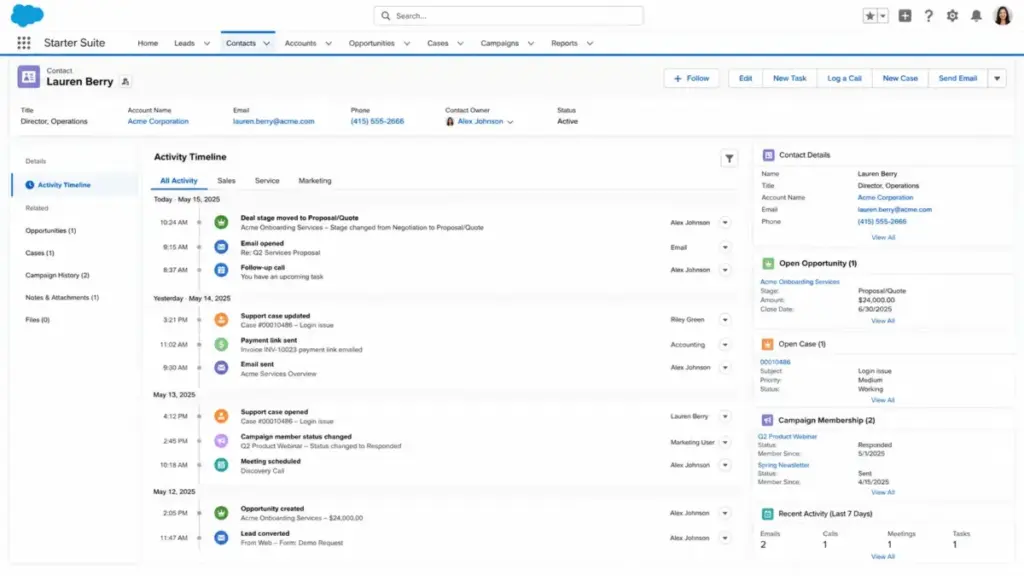
Task: Click the Recent Activity card icon
Action: tap(767, 514)
